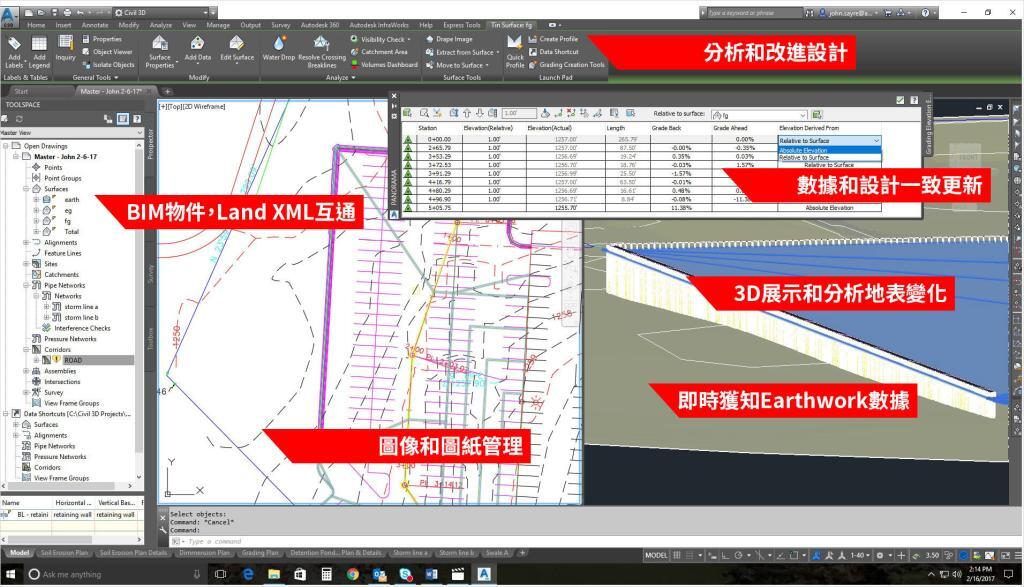1024x587 pixels.
Task: Open the application menu A logo button
Action: pyautogui.click(x=8, y=16)
